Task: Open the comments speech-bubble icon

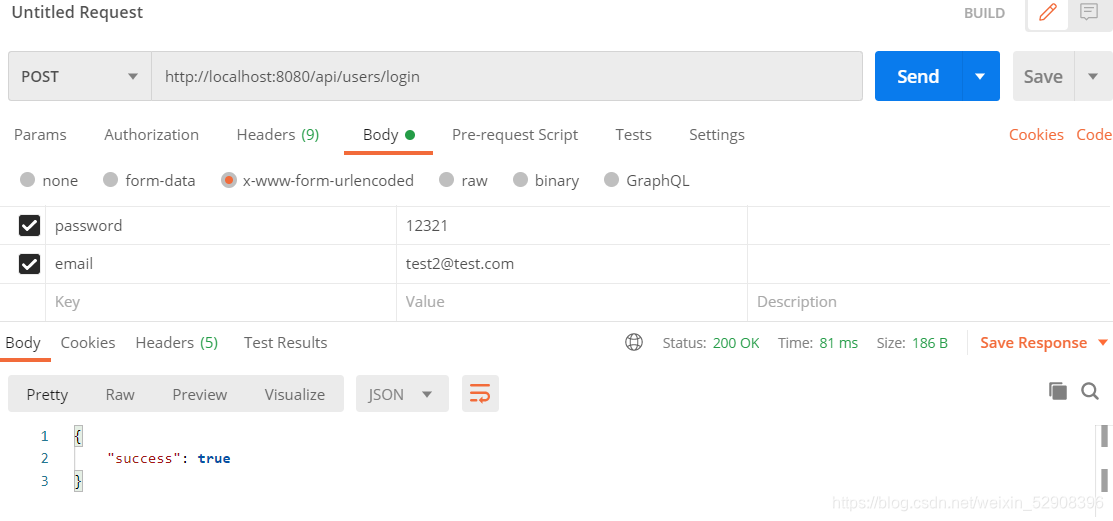Action: 1088,12
